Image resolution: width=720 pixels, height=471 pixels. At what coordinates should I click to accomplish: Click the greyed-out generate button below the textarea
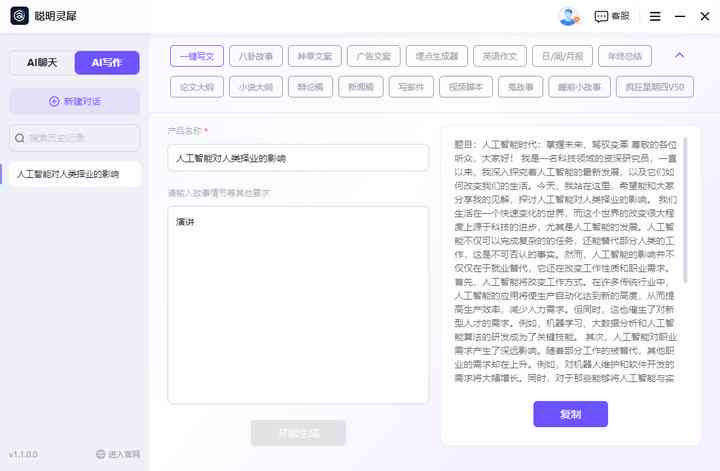click(x=298, y=433)
